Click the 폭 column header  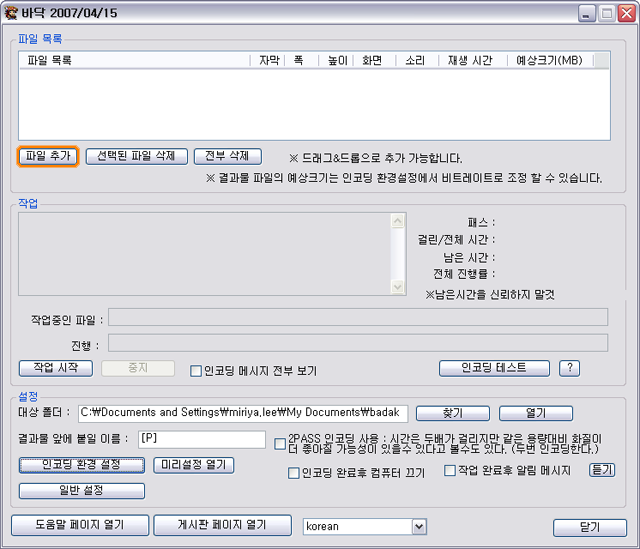tap(302, 60)
